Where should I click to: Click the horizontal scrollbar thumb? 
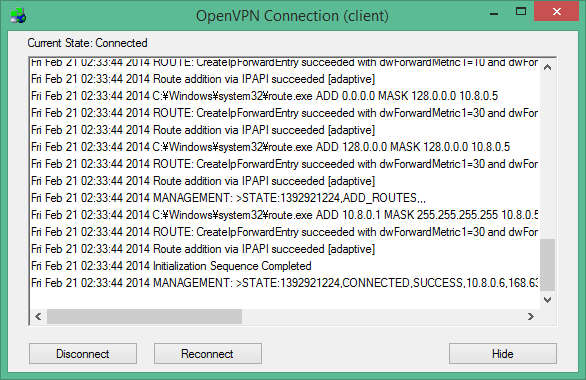pyautogui.click(x=144, y=316)
